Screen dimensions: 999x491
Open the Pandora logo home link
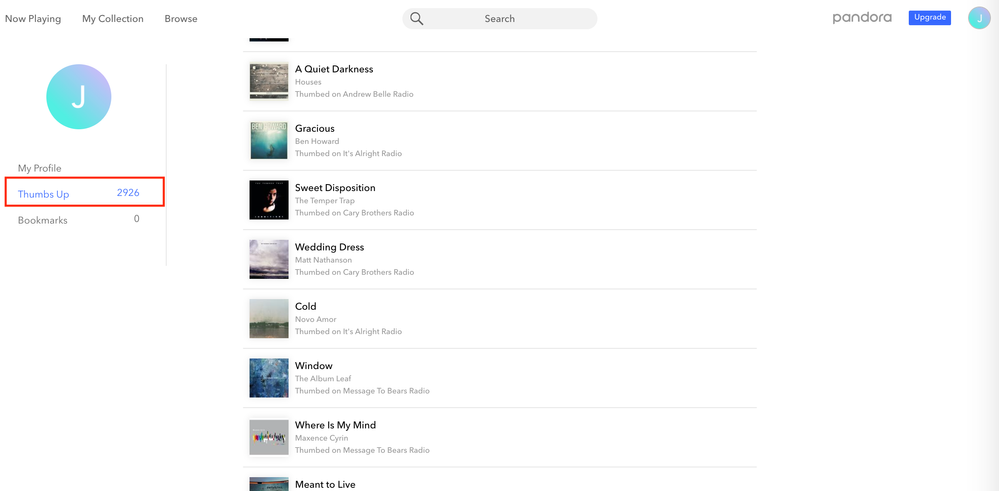coord(861,18)
